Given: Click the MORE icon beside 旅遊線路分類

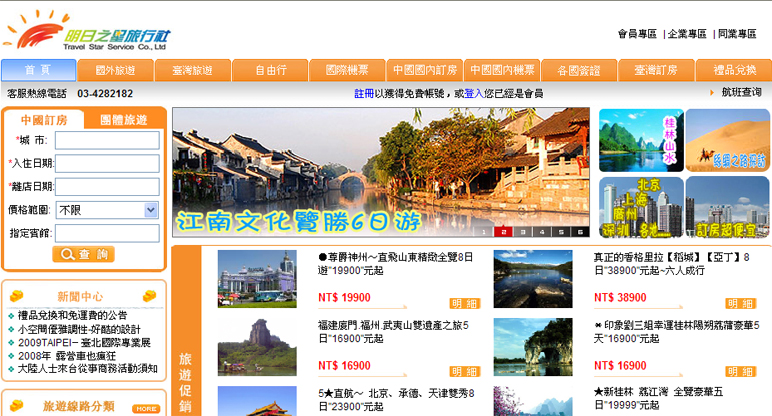Looking at the screenshot, I should click(146, 408).
